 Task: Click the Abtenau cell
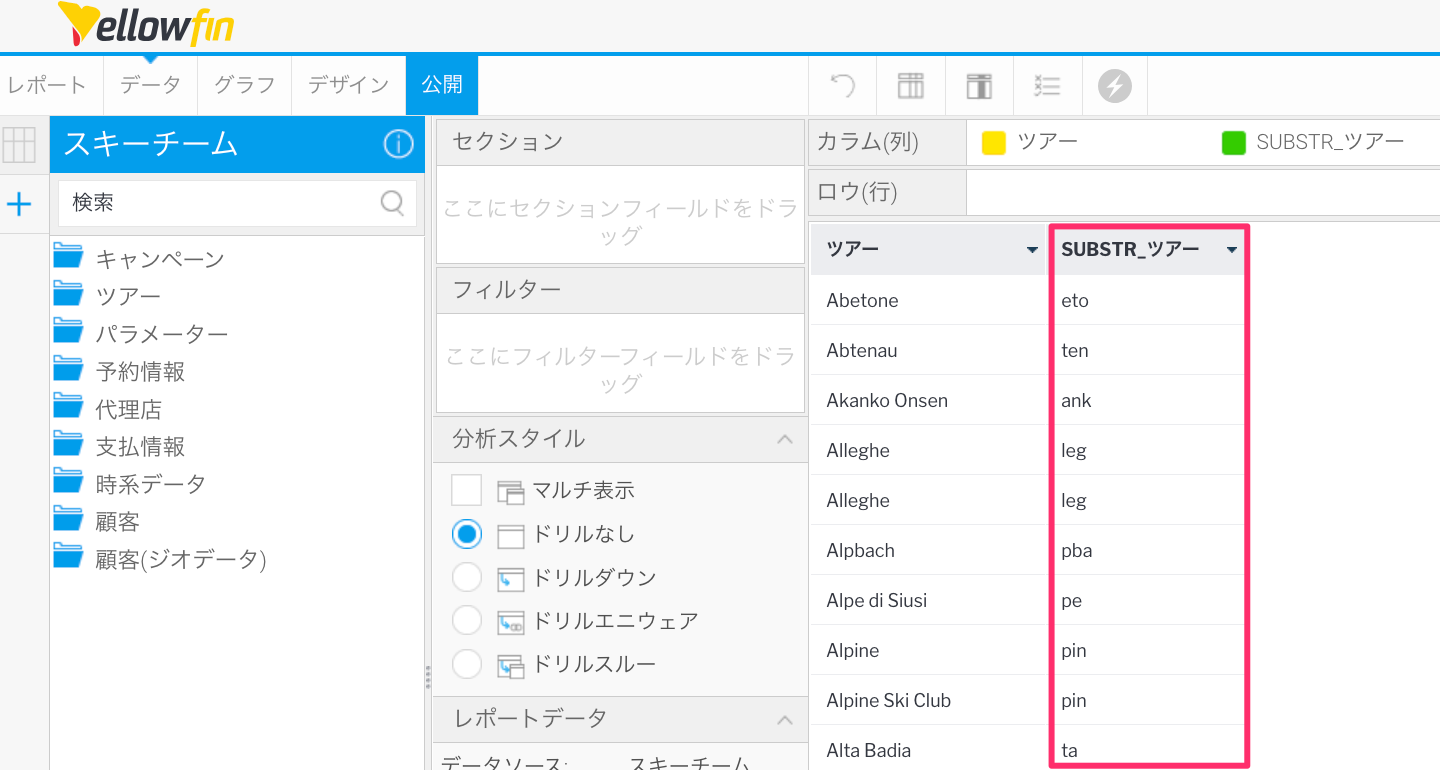(928, 350)
